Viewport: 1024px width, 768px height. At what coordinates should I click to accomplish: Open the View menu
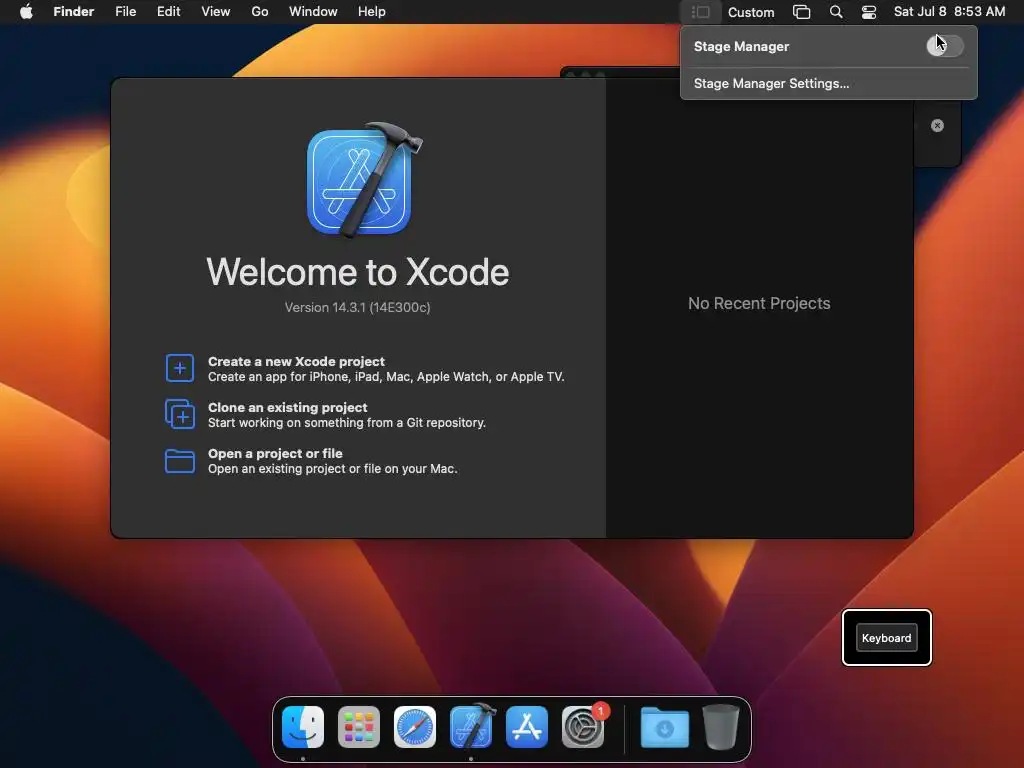216,12
